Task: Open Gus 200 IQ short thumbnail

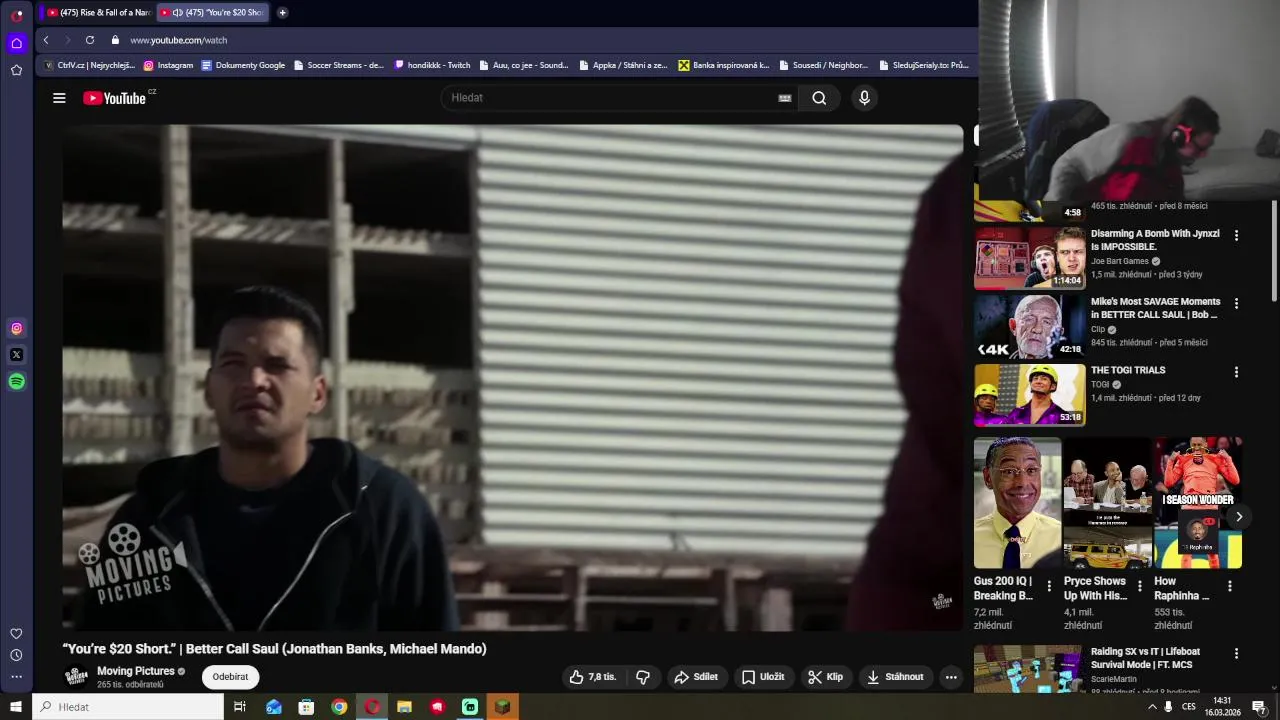Action: 1018,502
